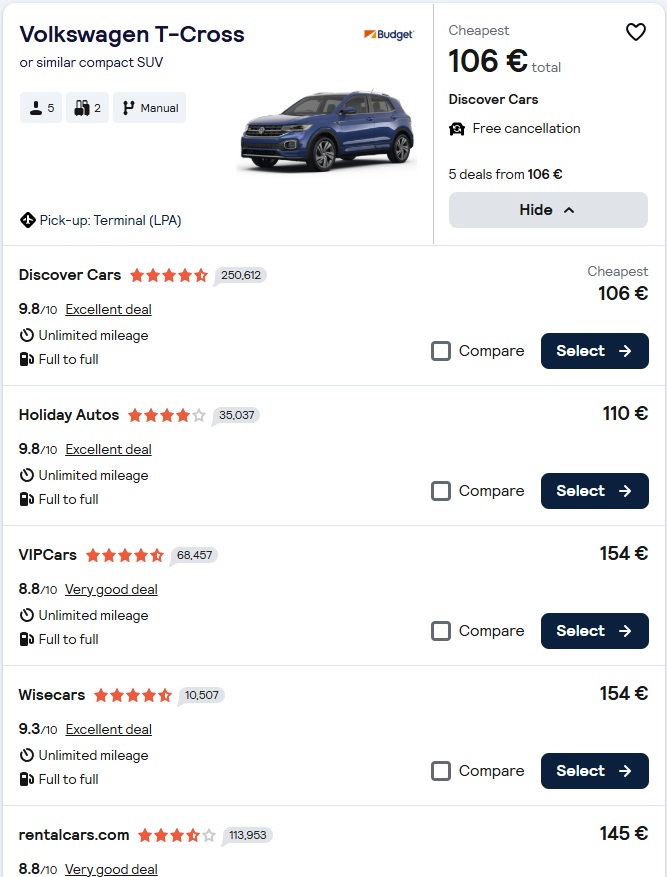Screen dimensions: 667x877
Task: Select the Discover Cars 106 € deal
Action: pyautogui.click(x=594, y=351)
